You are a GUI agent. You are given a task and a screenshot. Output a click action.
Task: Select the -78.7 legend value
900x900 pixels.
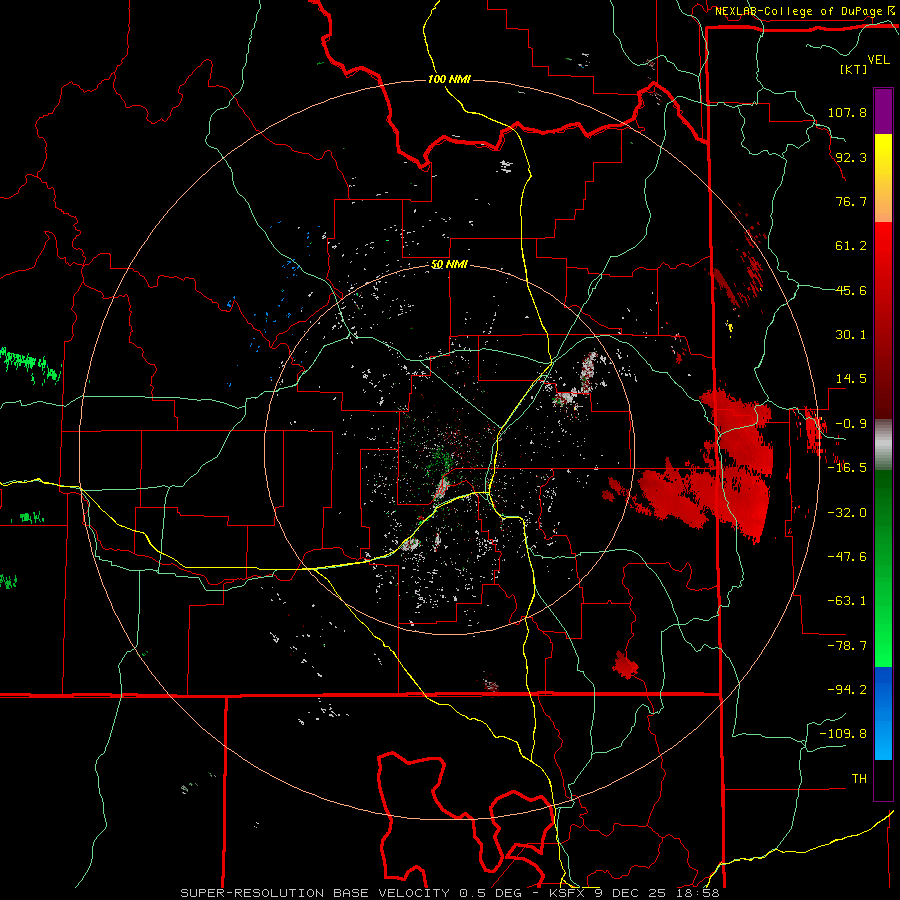(847, 646)
